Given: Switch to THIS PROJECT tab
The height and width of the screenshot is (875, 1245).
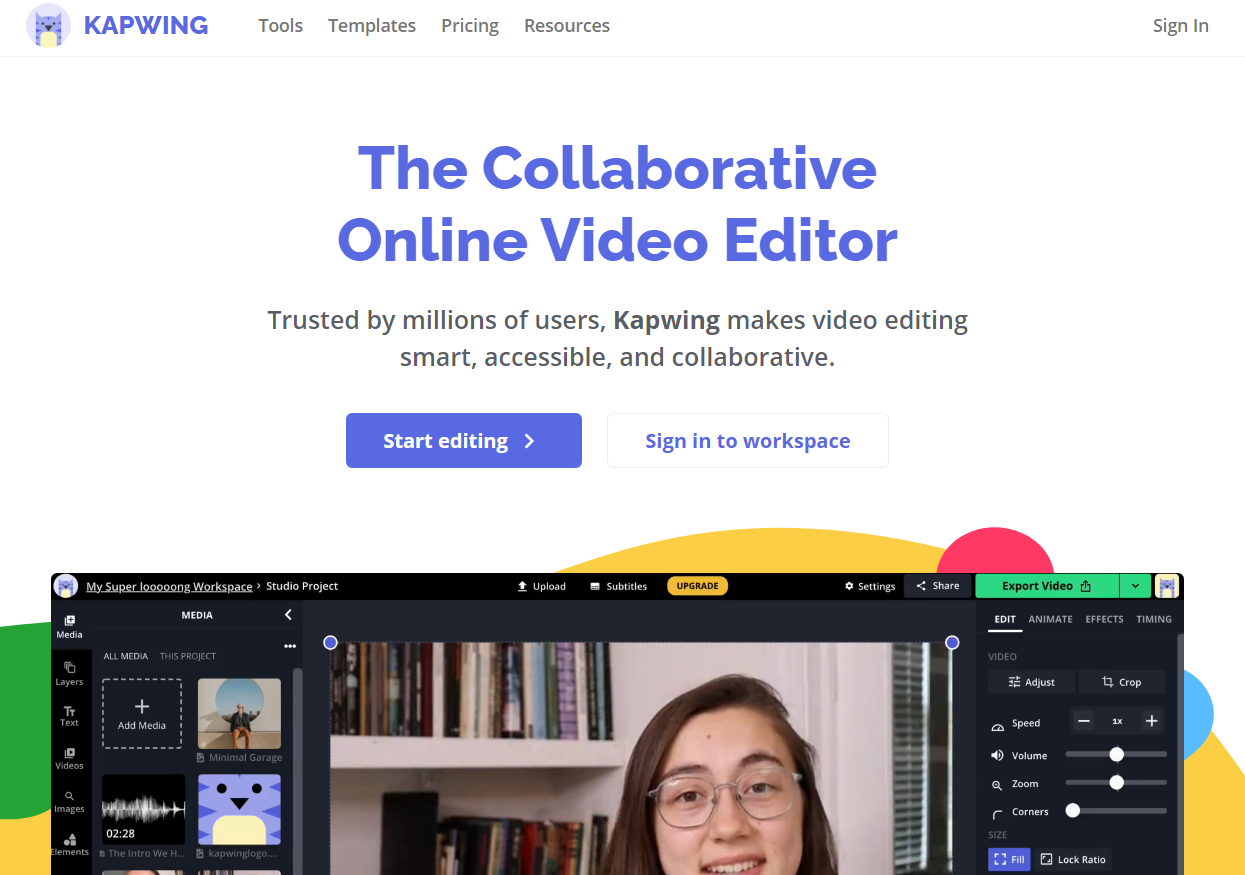Looking at the screenshot, I should coord(188,656).
